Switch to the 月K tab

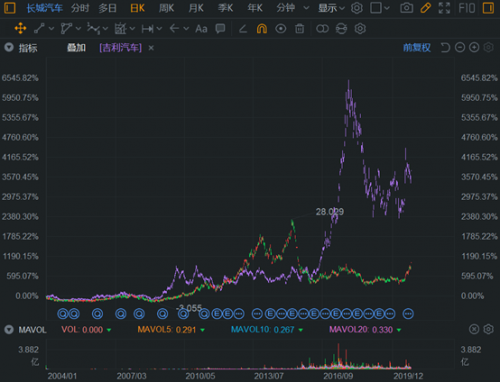(x=196, y=8)
